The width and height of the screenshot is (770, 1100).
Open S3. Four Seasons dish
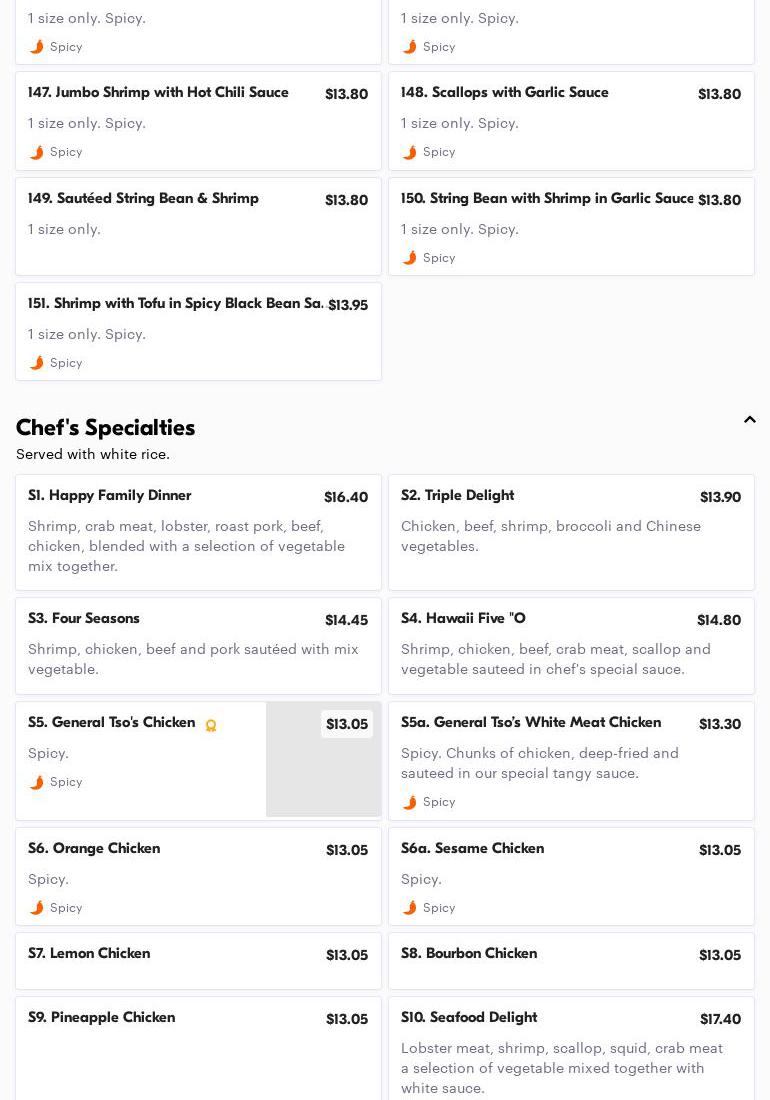[x=198, y=646]
